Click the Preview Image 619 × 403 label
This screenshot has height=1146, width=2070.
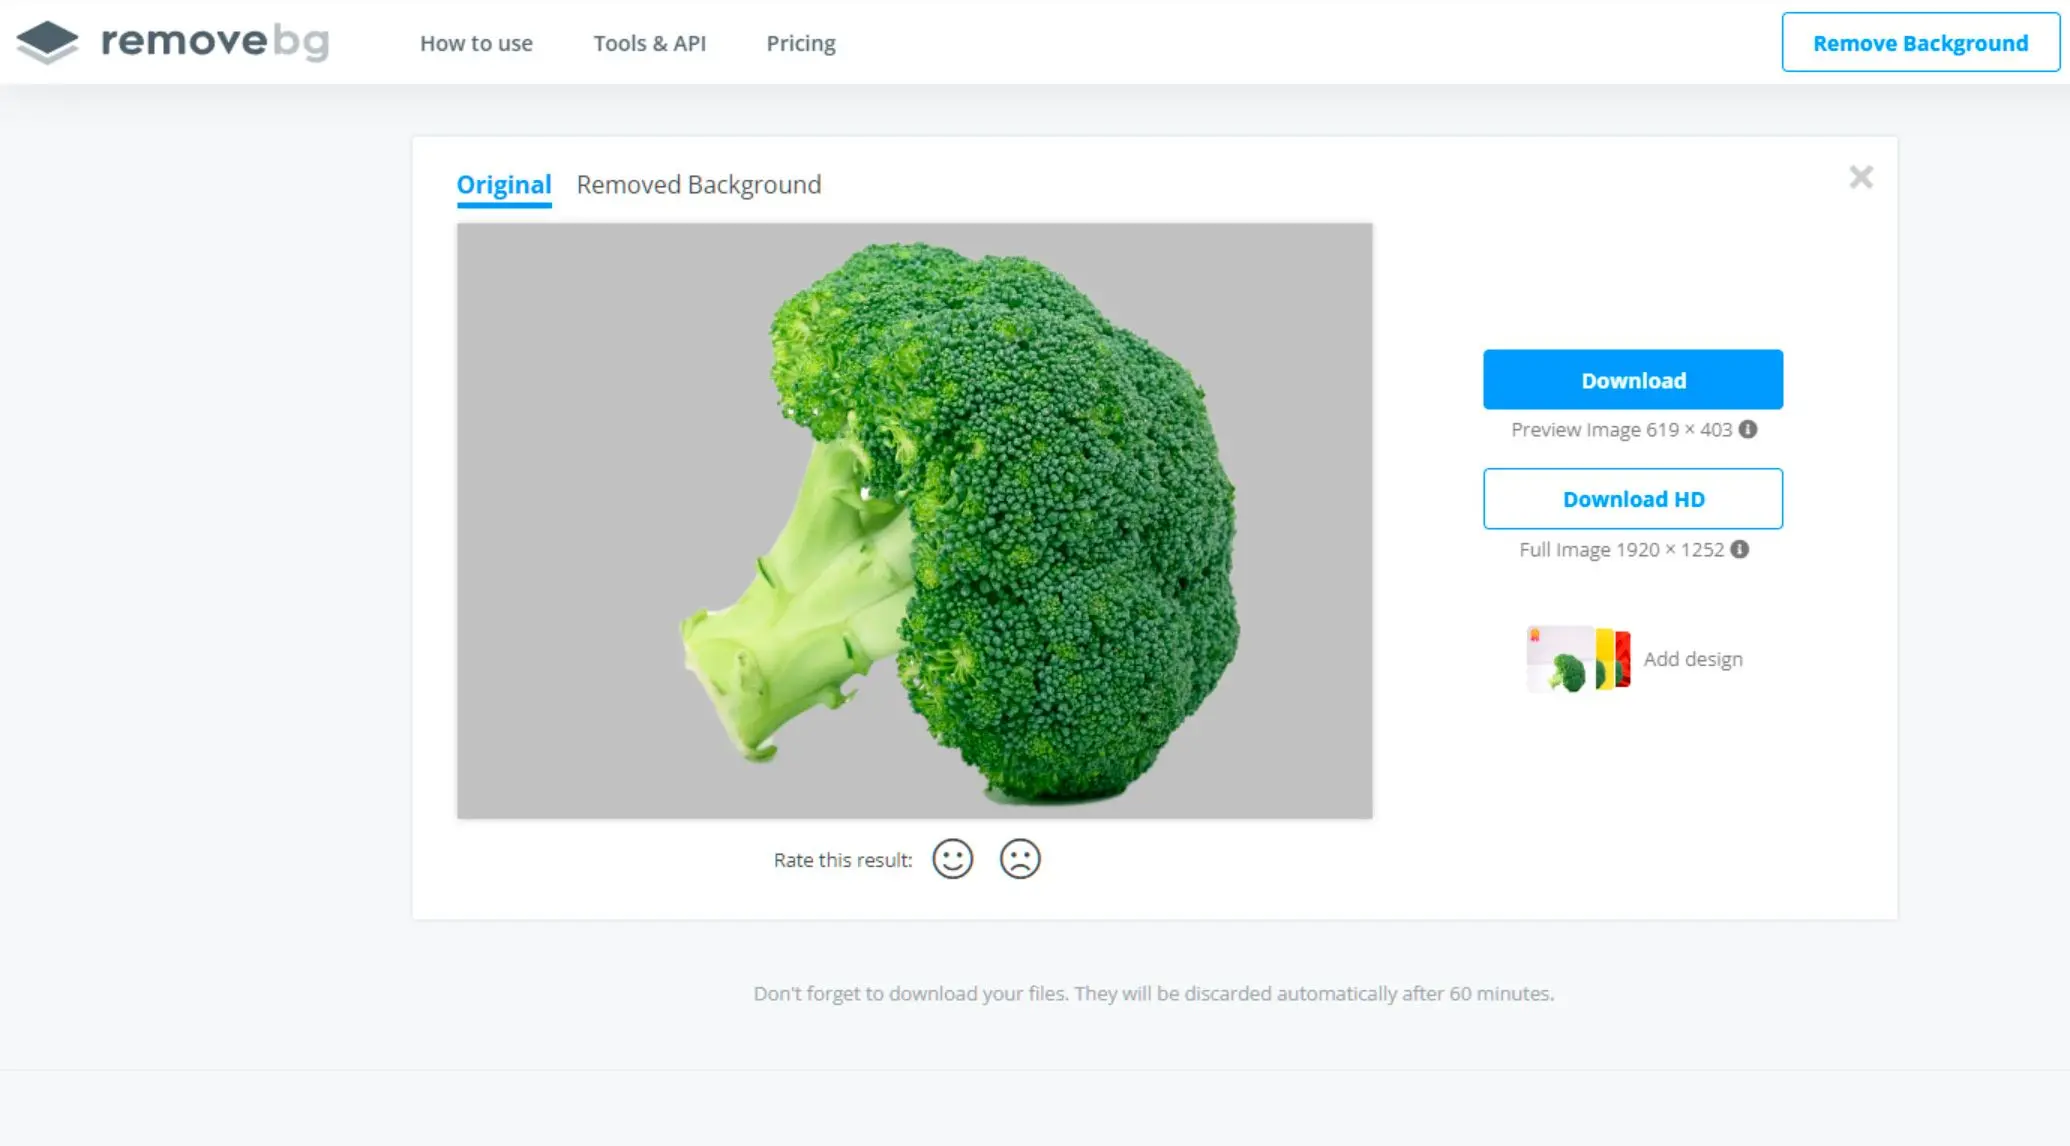coord(1621,430)
